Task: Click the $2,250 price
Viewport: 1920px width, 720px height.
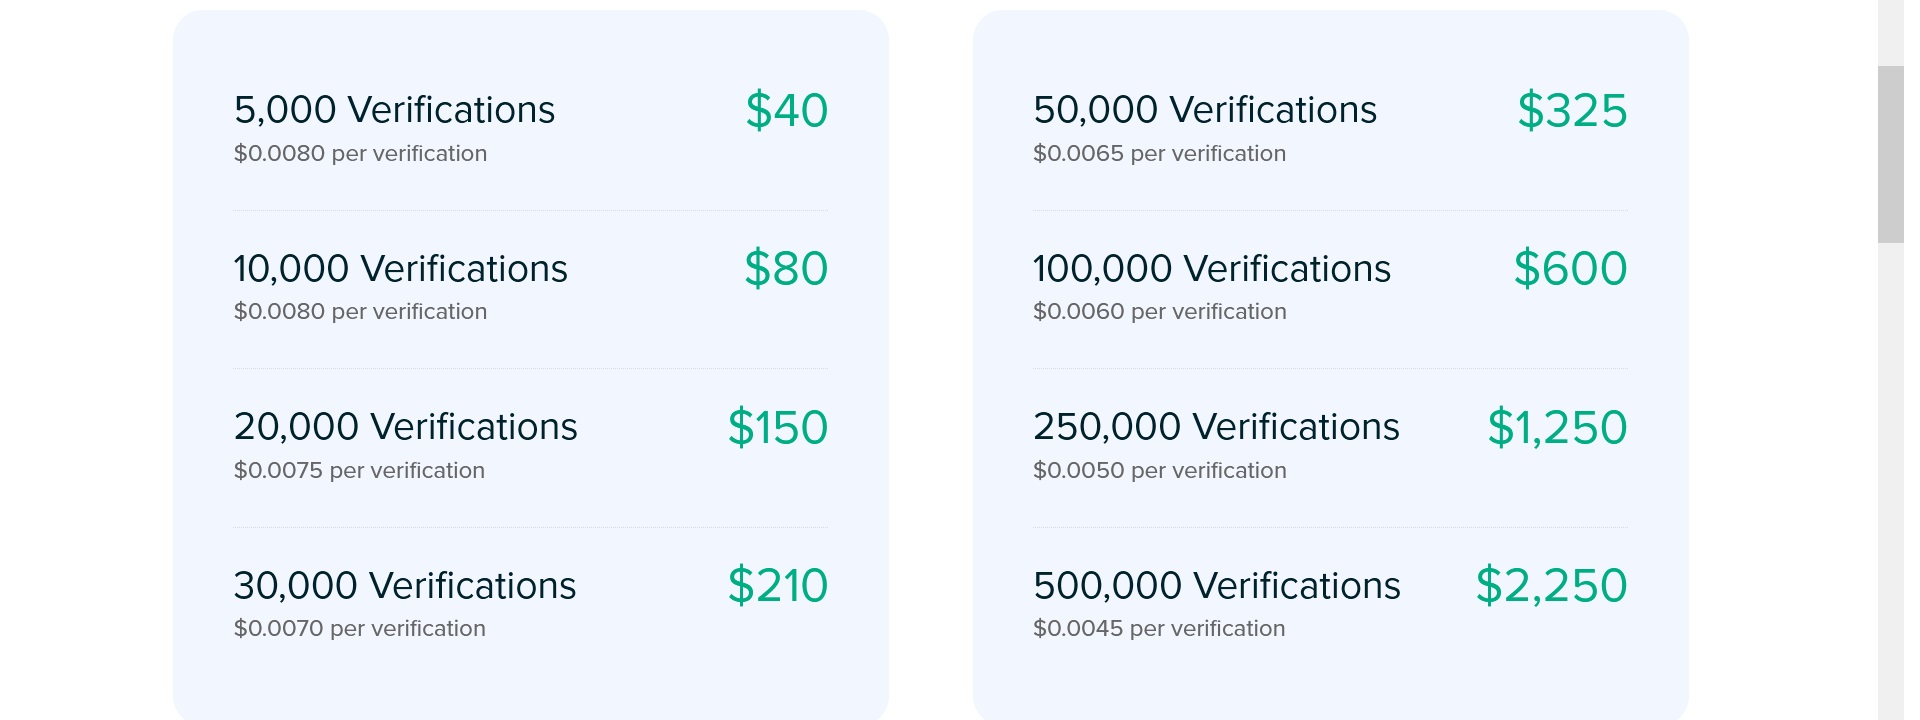Action: click(1552, 586)
